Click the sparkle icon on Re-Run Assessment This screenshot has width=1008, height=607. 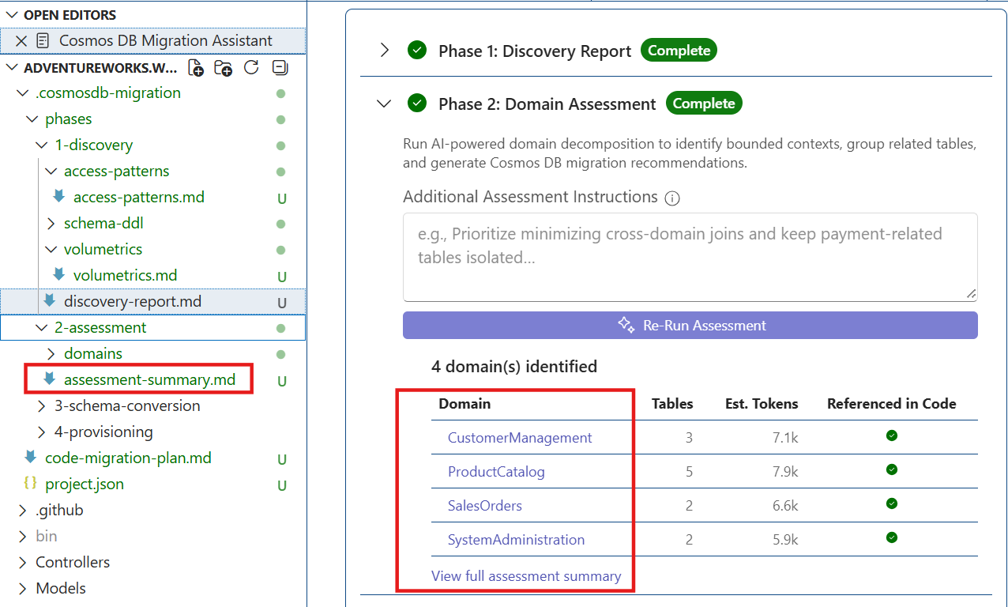point(626,324)
